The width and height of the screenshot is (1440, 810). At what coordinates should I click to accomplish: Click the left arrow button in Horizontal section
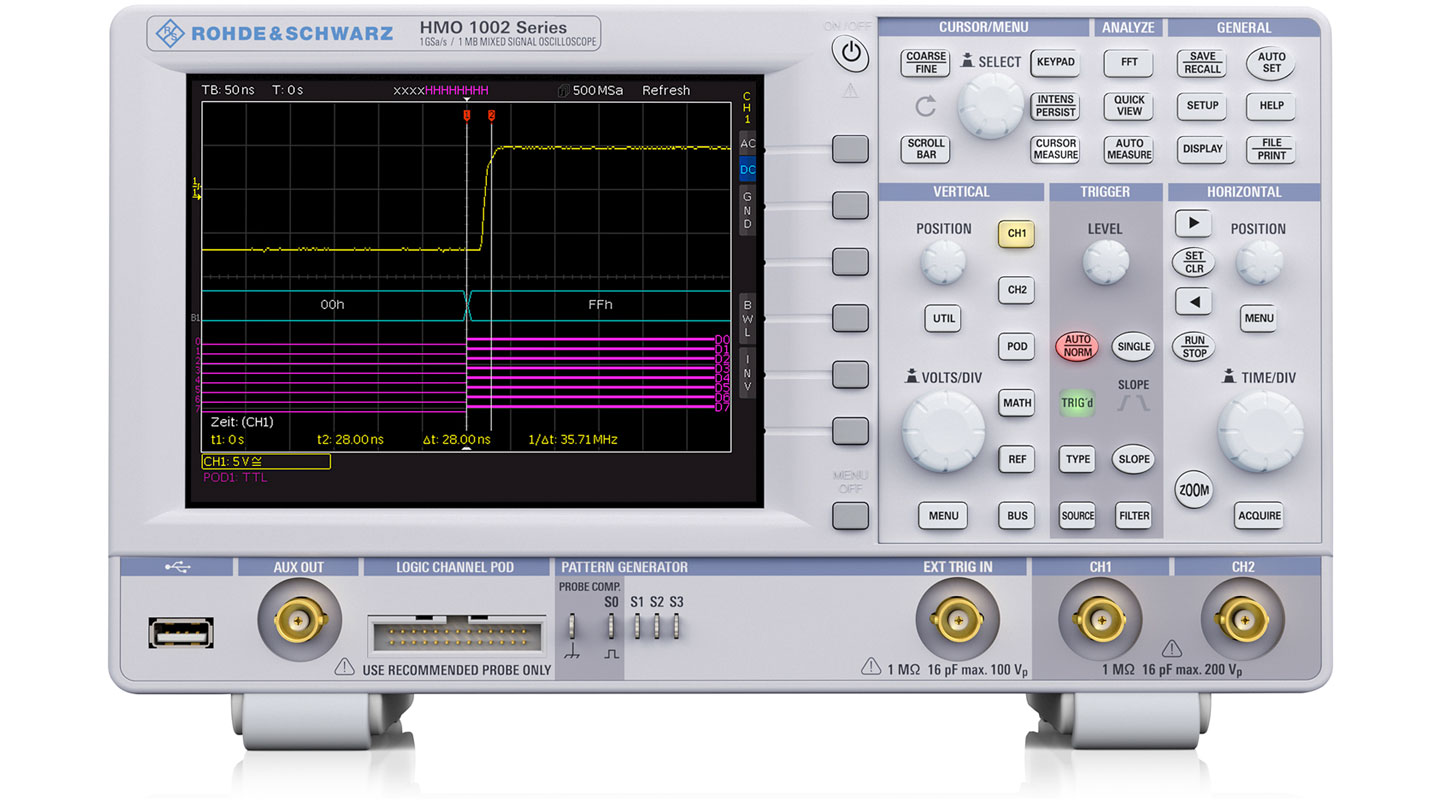pos(1191,302)
